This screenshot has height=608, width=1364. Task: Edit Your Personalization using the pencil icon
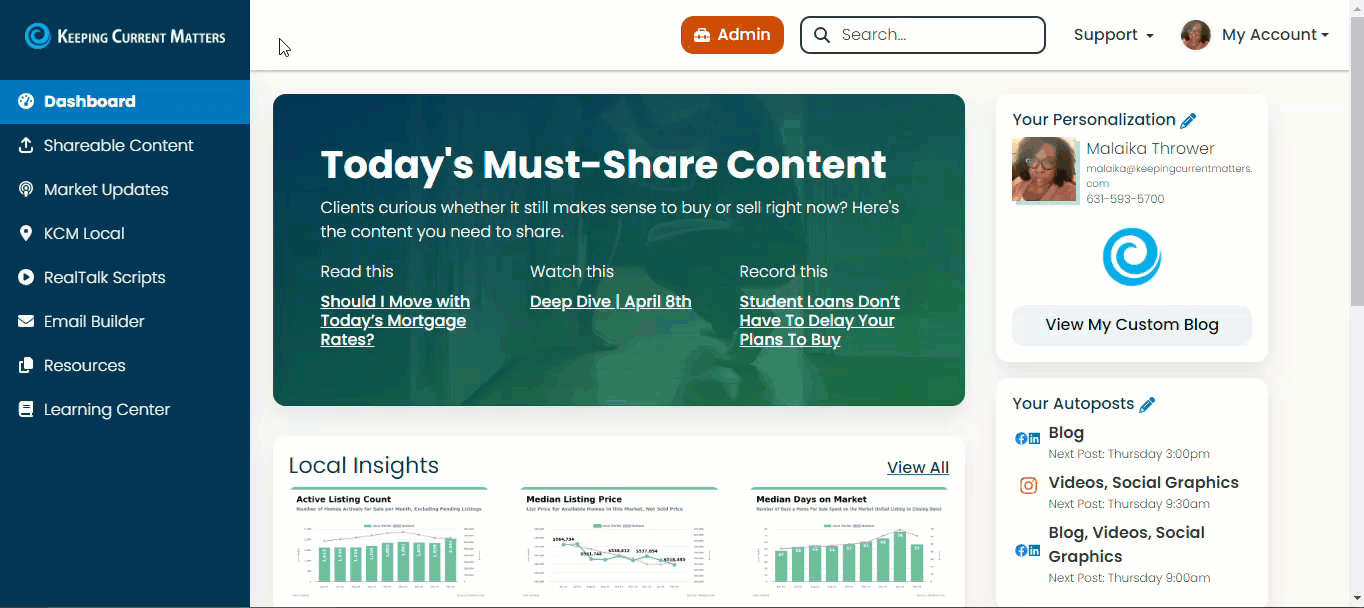[1188, 119]
